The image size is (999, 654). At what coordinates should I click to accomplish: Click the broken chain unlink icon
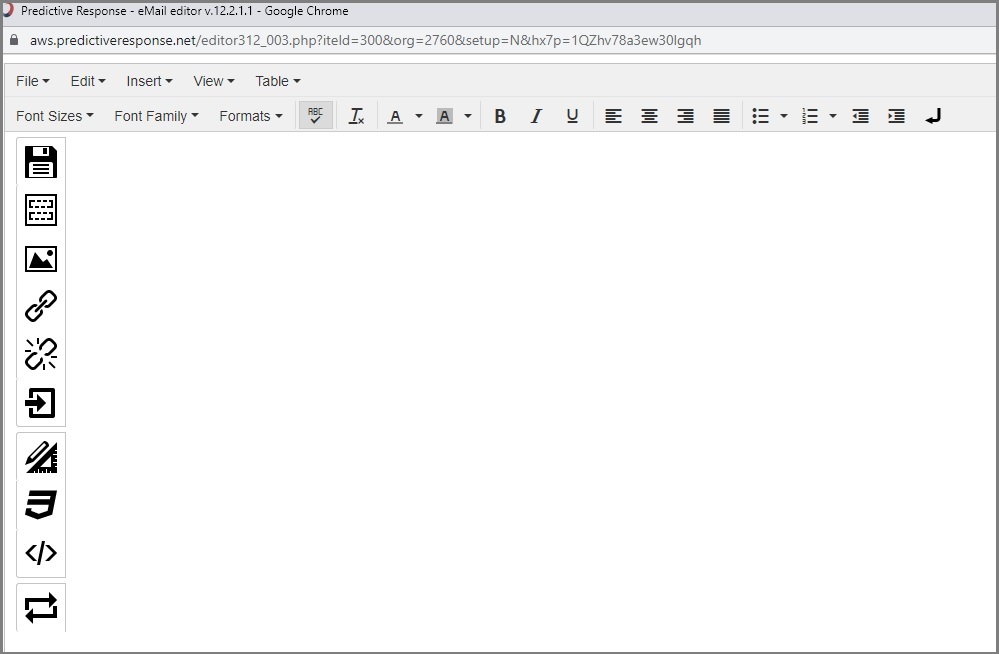(x=41, y=354)
